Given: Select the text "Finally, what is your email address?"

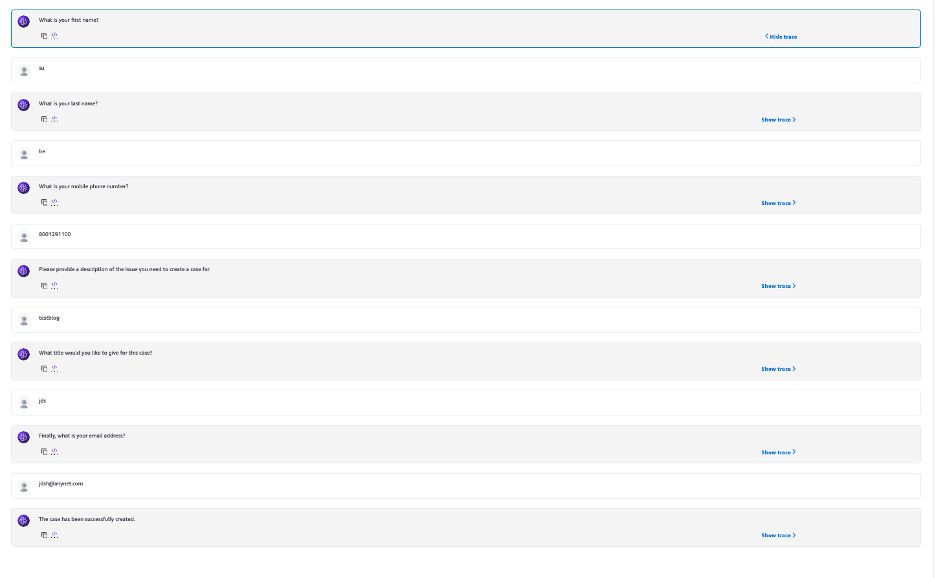Looking at the screenshot, I should coord(82,436).
